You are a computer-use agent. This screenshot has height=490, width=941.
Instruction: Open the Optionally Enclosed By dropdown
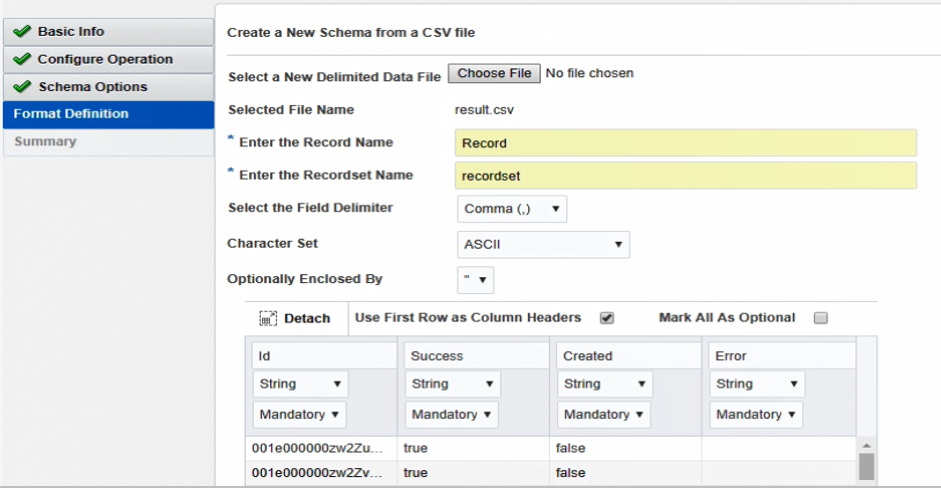point(476,279)
